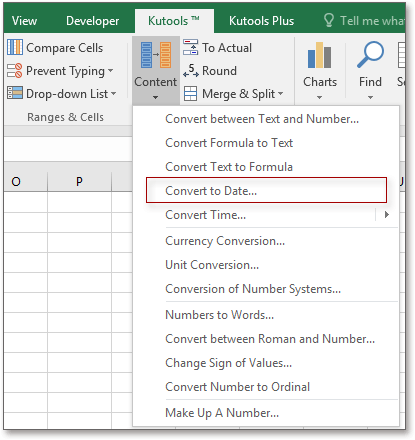Choose Currency Conversion from the menu
Viewport: 415px width, 440px height.
pyautogui.click(x=225, y=241)
